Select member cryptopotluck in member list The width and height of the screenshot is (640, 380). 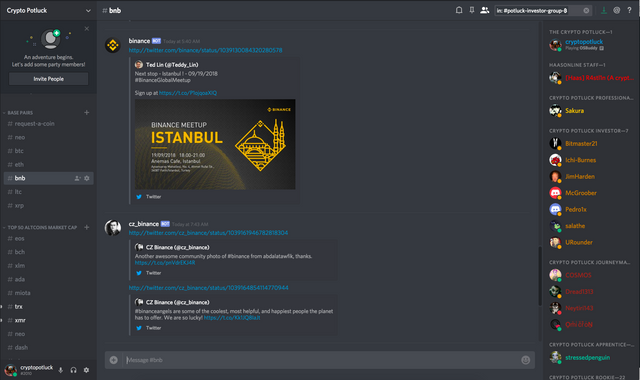591,44
